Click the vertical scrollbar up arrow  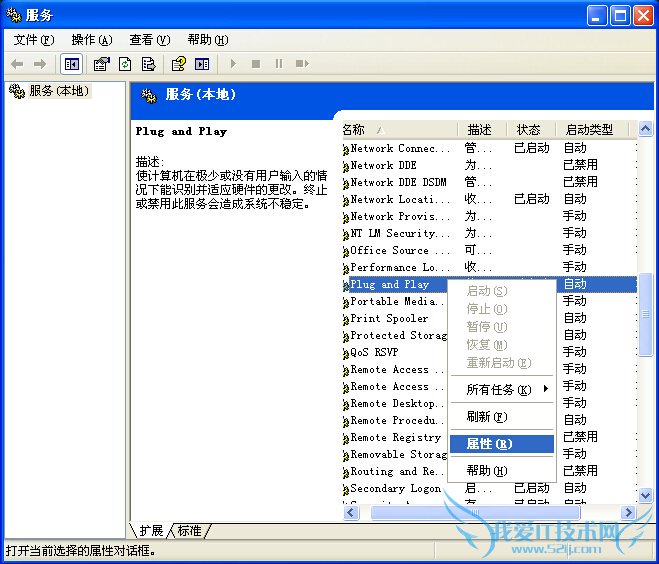(x=645, y=129)
